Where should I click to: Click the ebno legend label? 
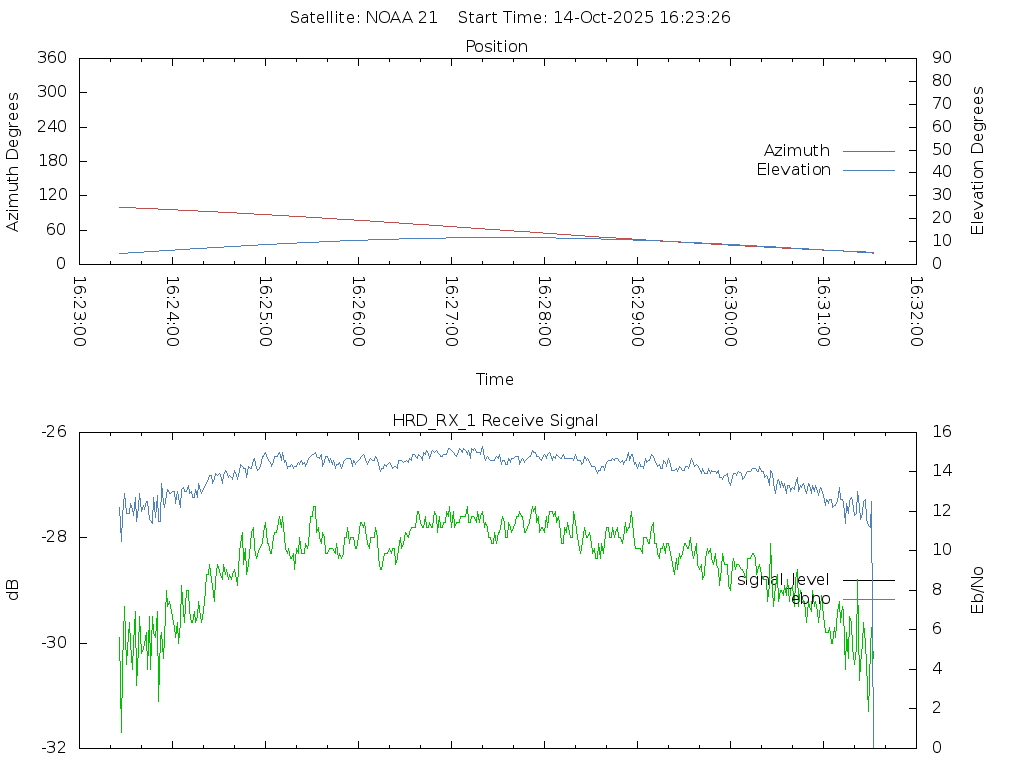(810, 599)
